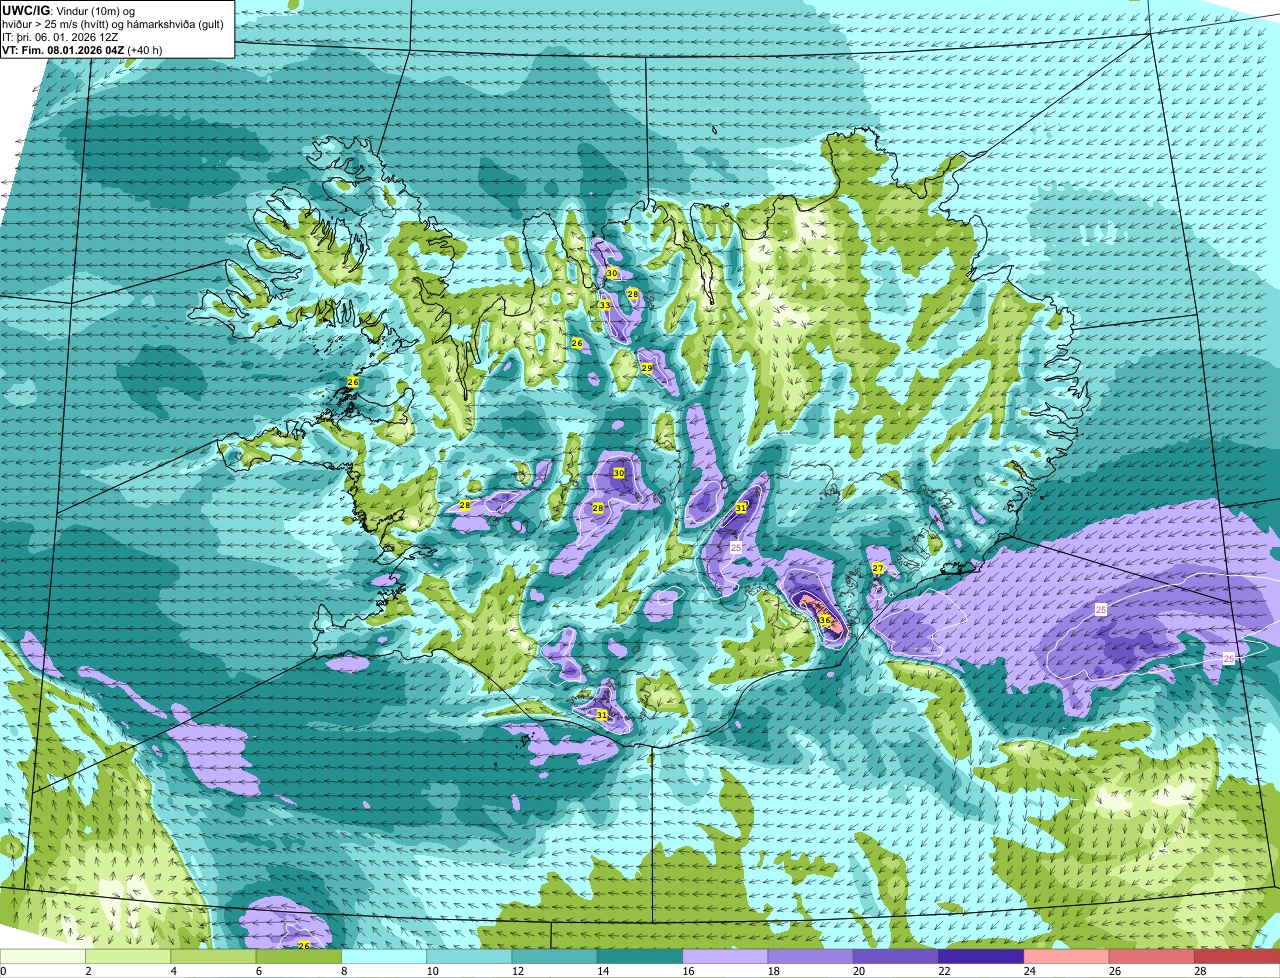The image size is (1280, 978).
Task: Click the '(+40 h)' forecast offset text
Action: pyautogui.click(x=145, y=50)
